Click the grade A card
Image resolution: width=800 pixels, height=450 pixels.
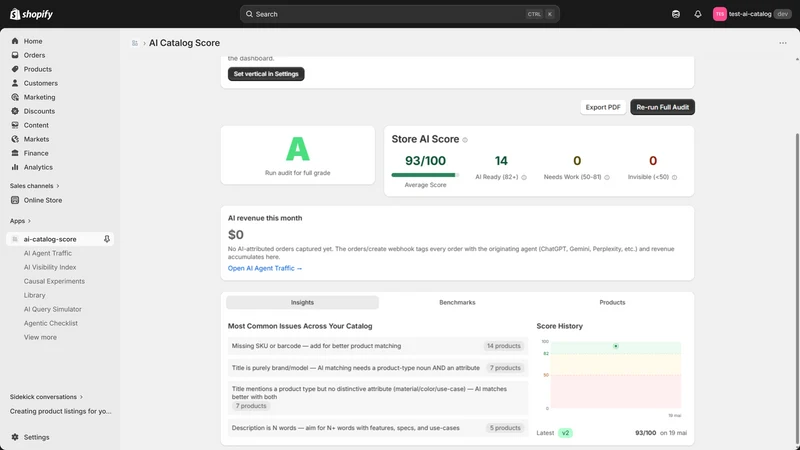[x=297, y=155]
